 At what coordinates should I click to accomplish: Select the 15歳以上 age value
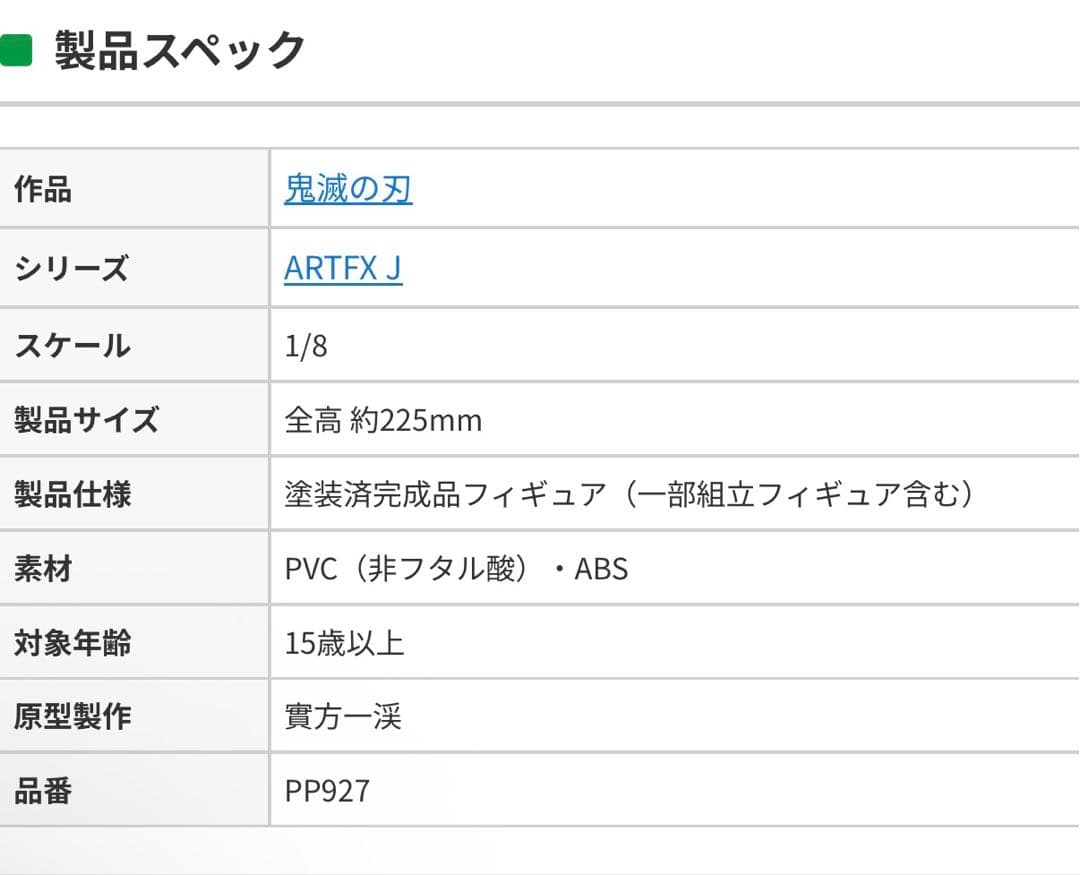344,642
